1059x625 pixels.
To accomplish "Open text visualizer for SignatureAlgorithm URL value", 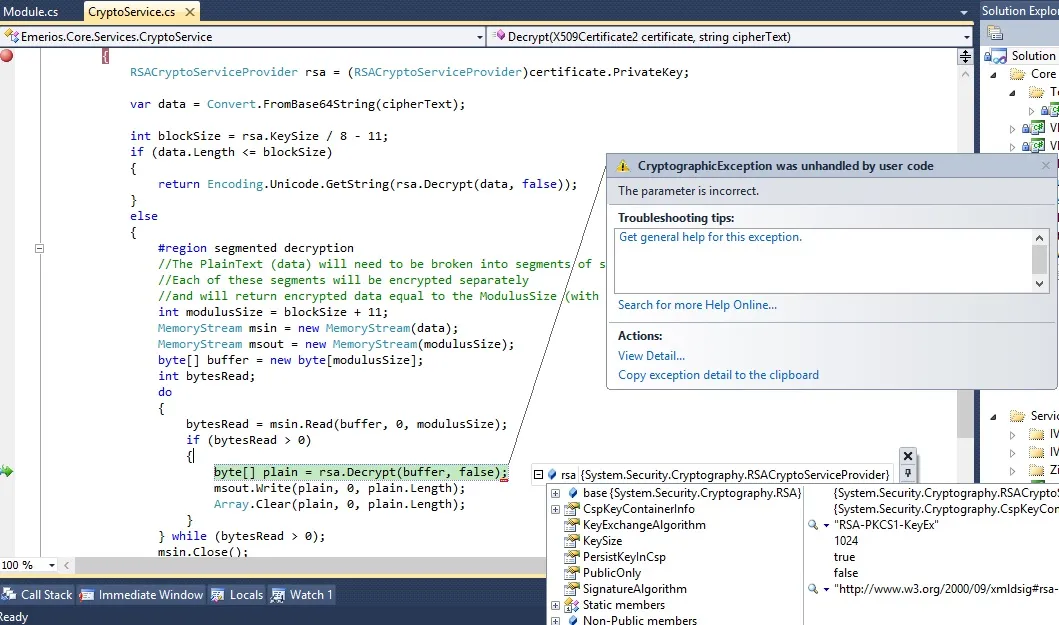I will (813, 589).
